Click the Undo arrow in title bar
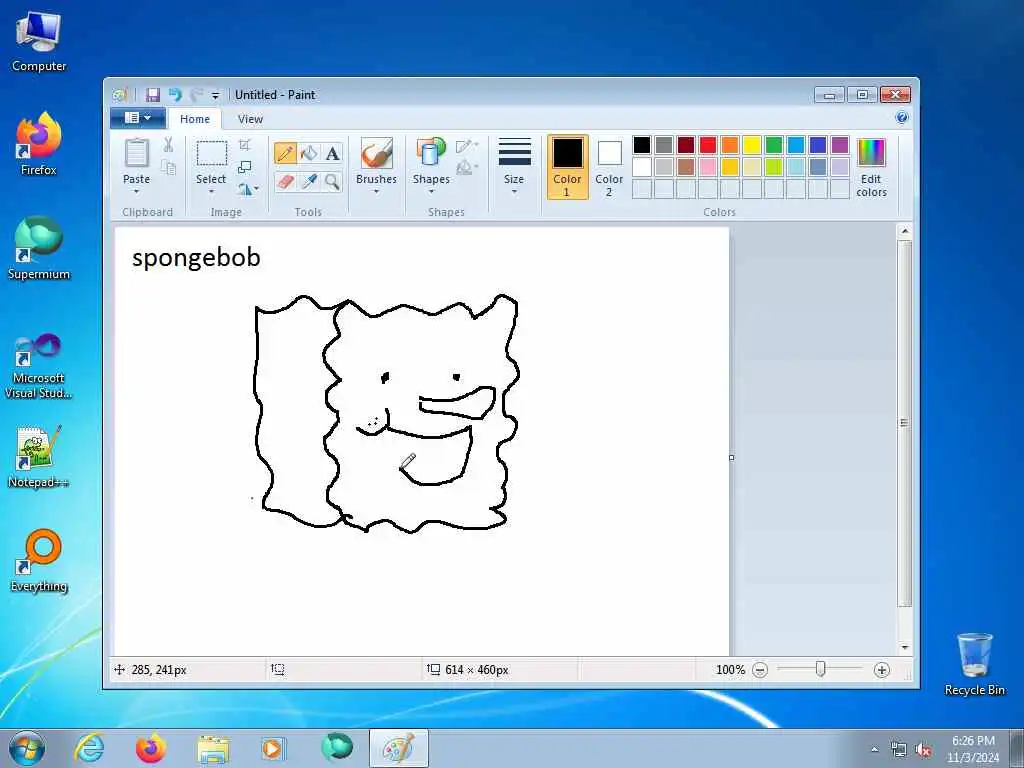Image resolution: width=1024 pixels, height=768 pixels. [174, 95]
